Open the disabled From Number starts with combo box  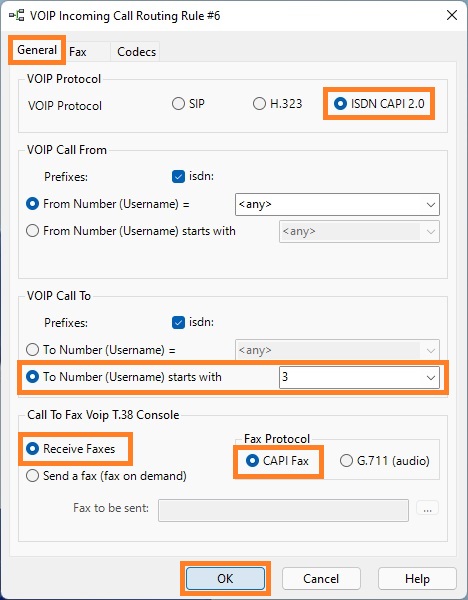tap(359, 232)
